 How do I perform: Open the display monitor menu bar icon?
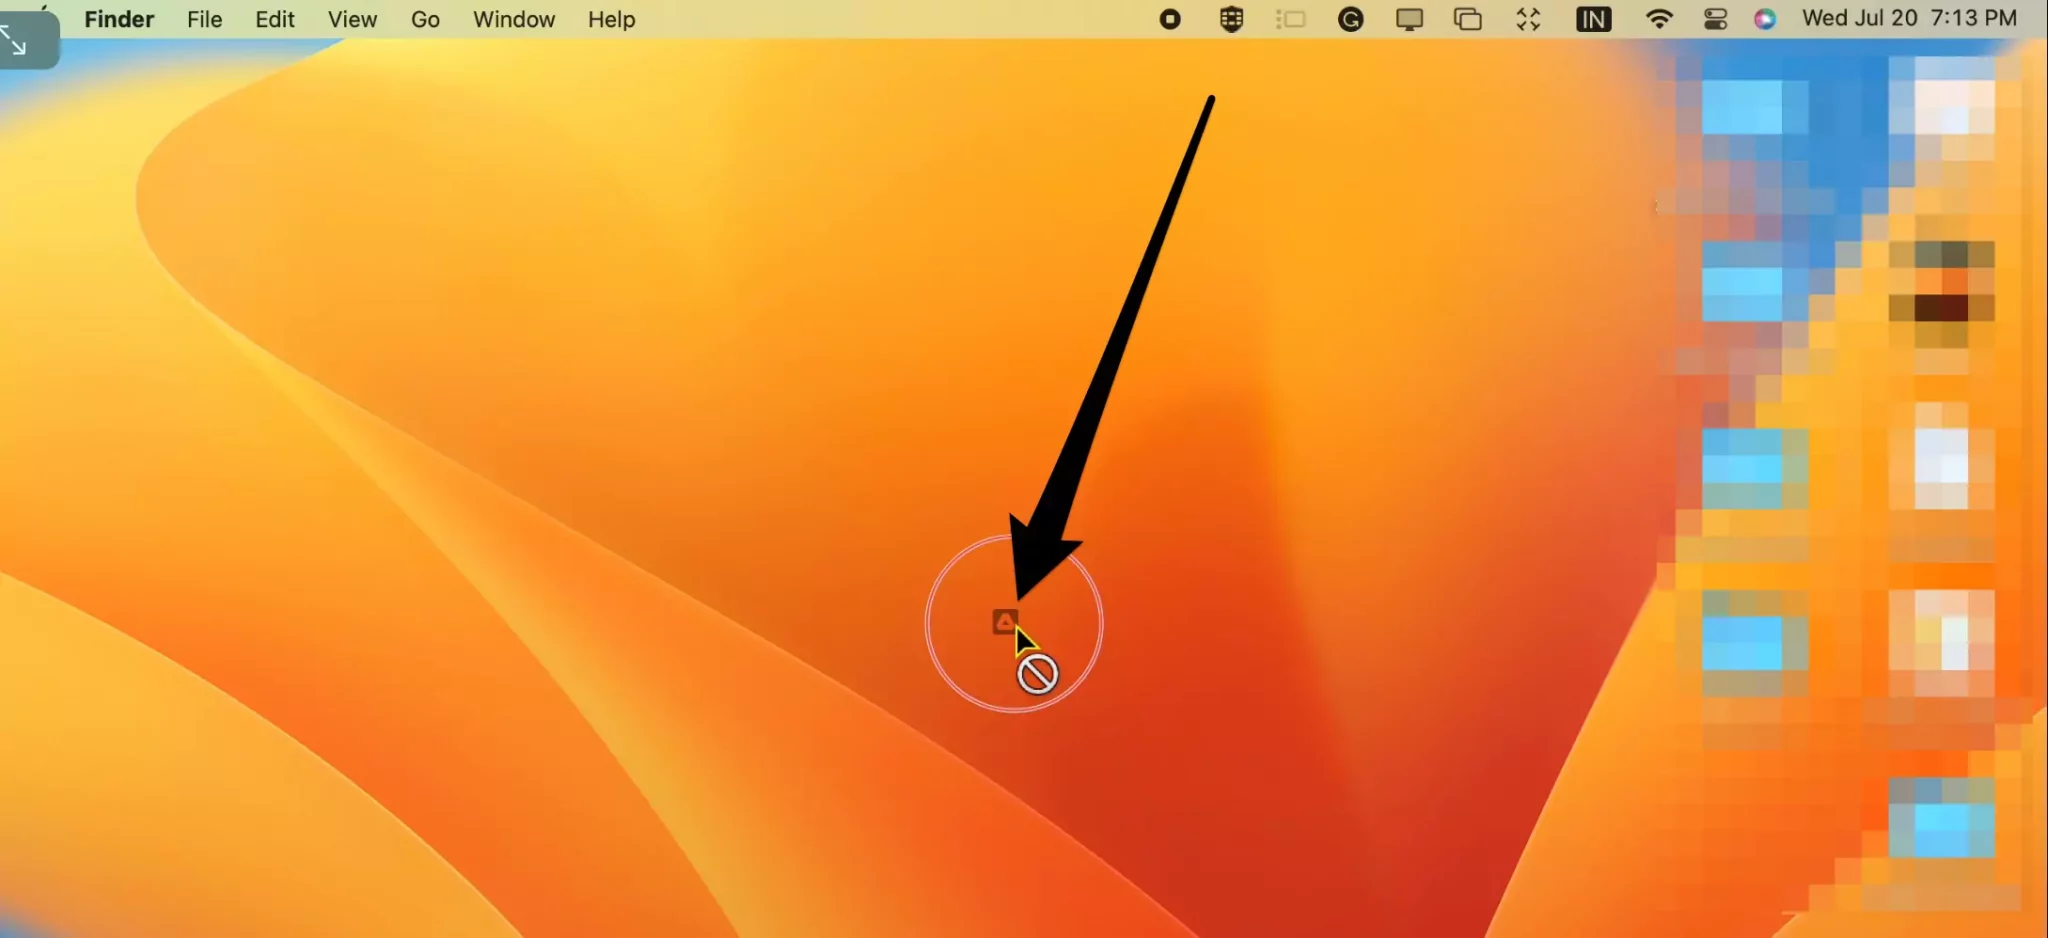click(x=1410, y=19)
